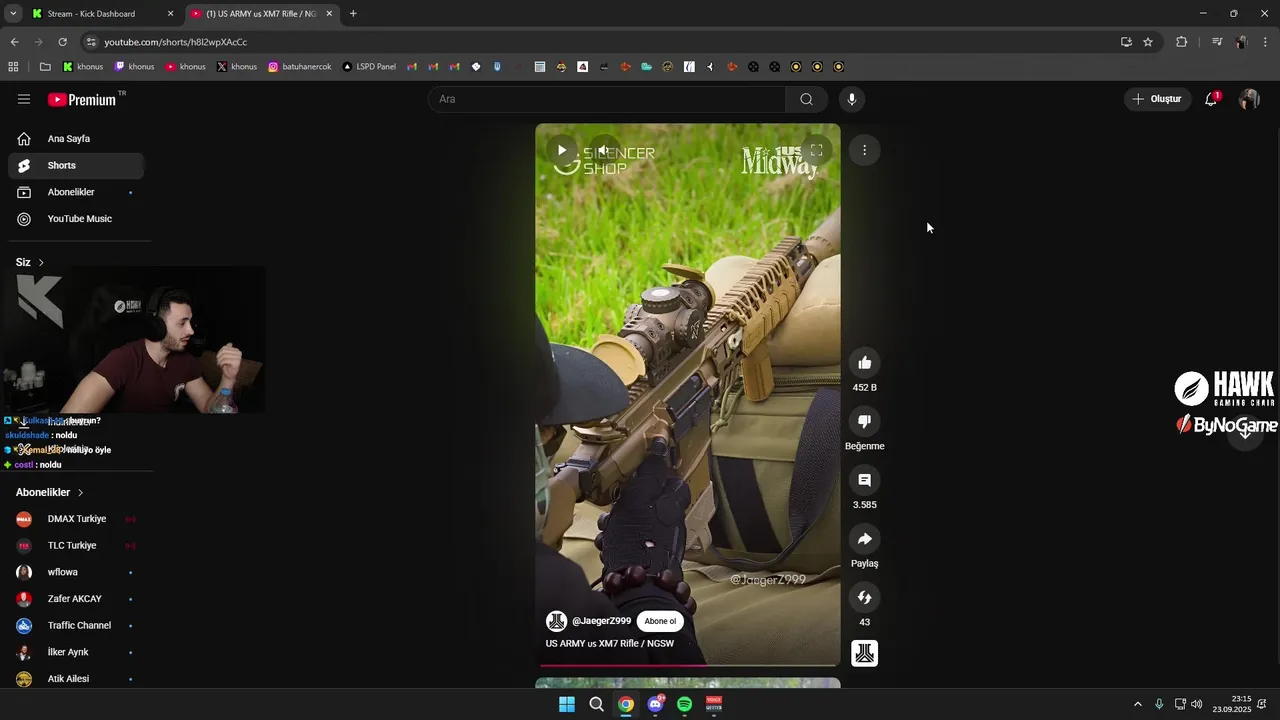Select Shorts in the sidebar
1280x720 pixels.
tap(76, 165)
